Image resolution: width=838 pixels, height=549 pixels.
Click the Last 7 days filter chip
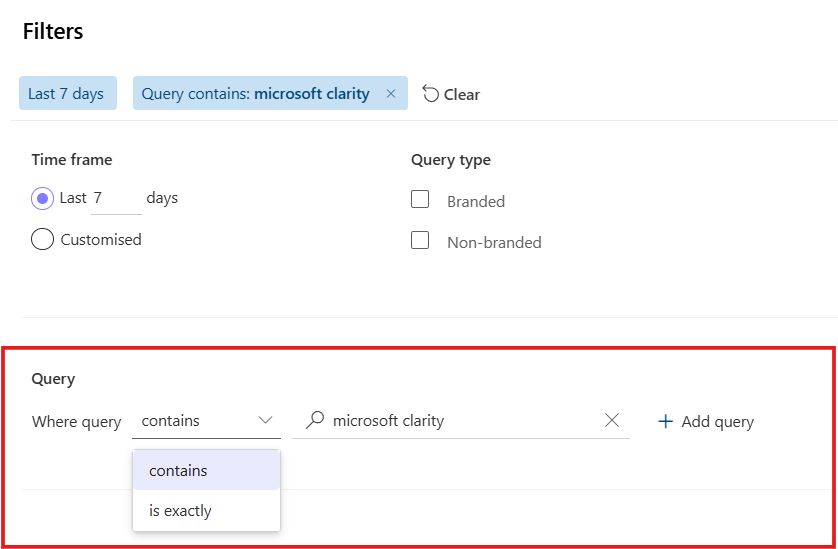click(68, 93)
